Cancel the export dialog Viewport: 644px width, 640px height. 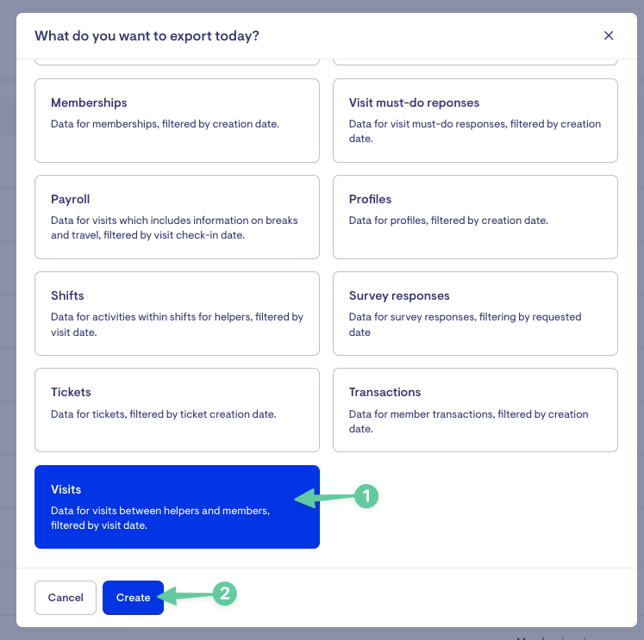tap(65, 597)
